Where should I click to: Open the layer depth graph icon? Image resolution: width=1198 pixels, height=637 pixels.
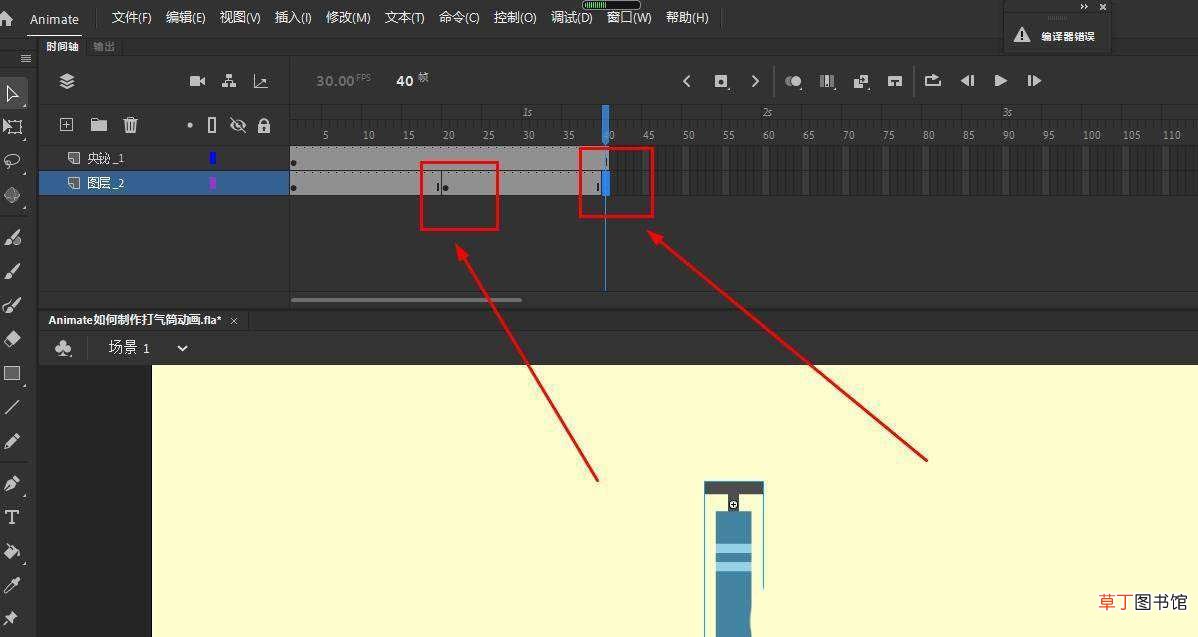(261, 81)
